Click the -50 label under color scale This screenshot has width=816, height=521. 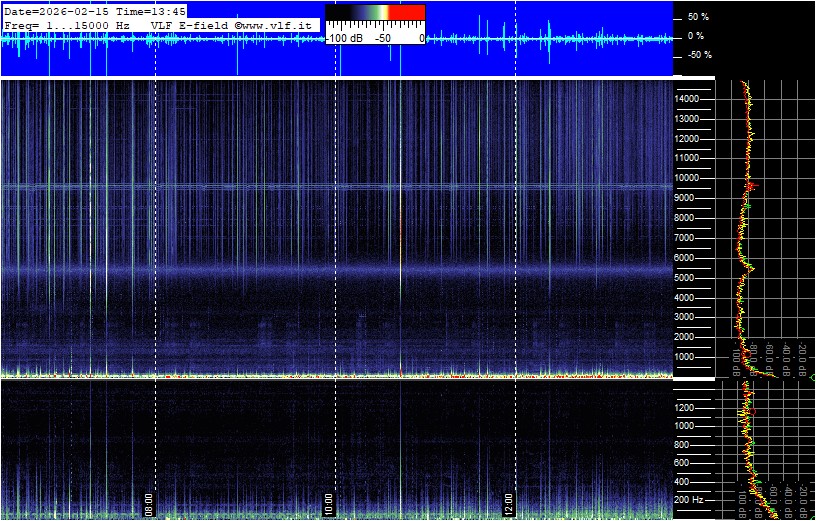click(x=382, y=38)
